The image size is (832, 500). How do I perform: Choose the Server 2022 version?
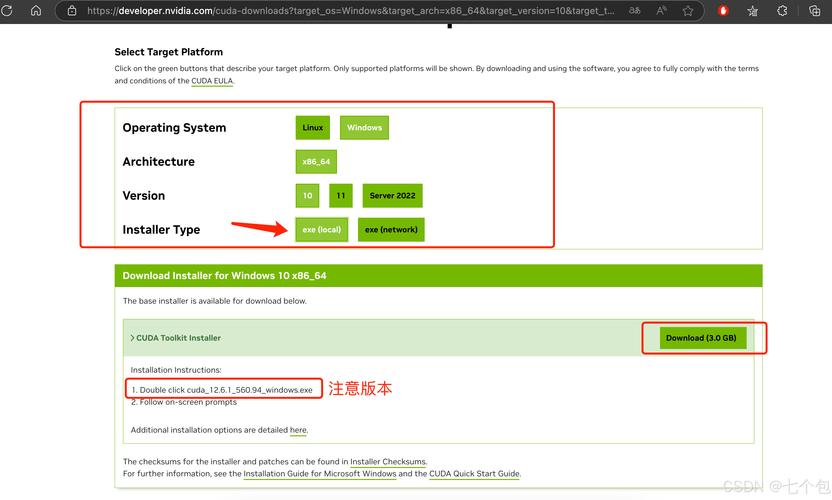[x=393, y=195]
